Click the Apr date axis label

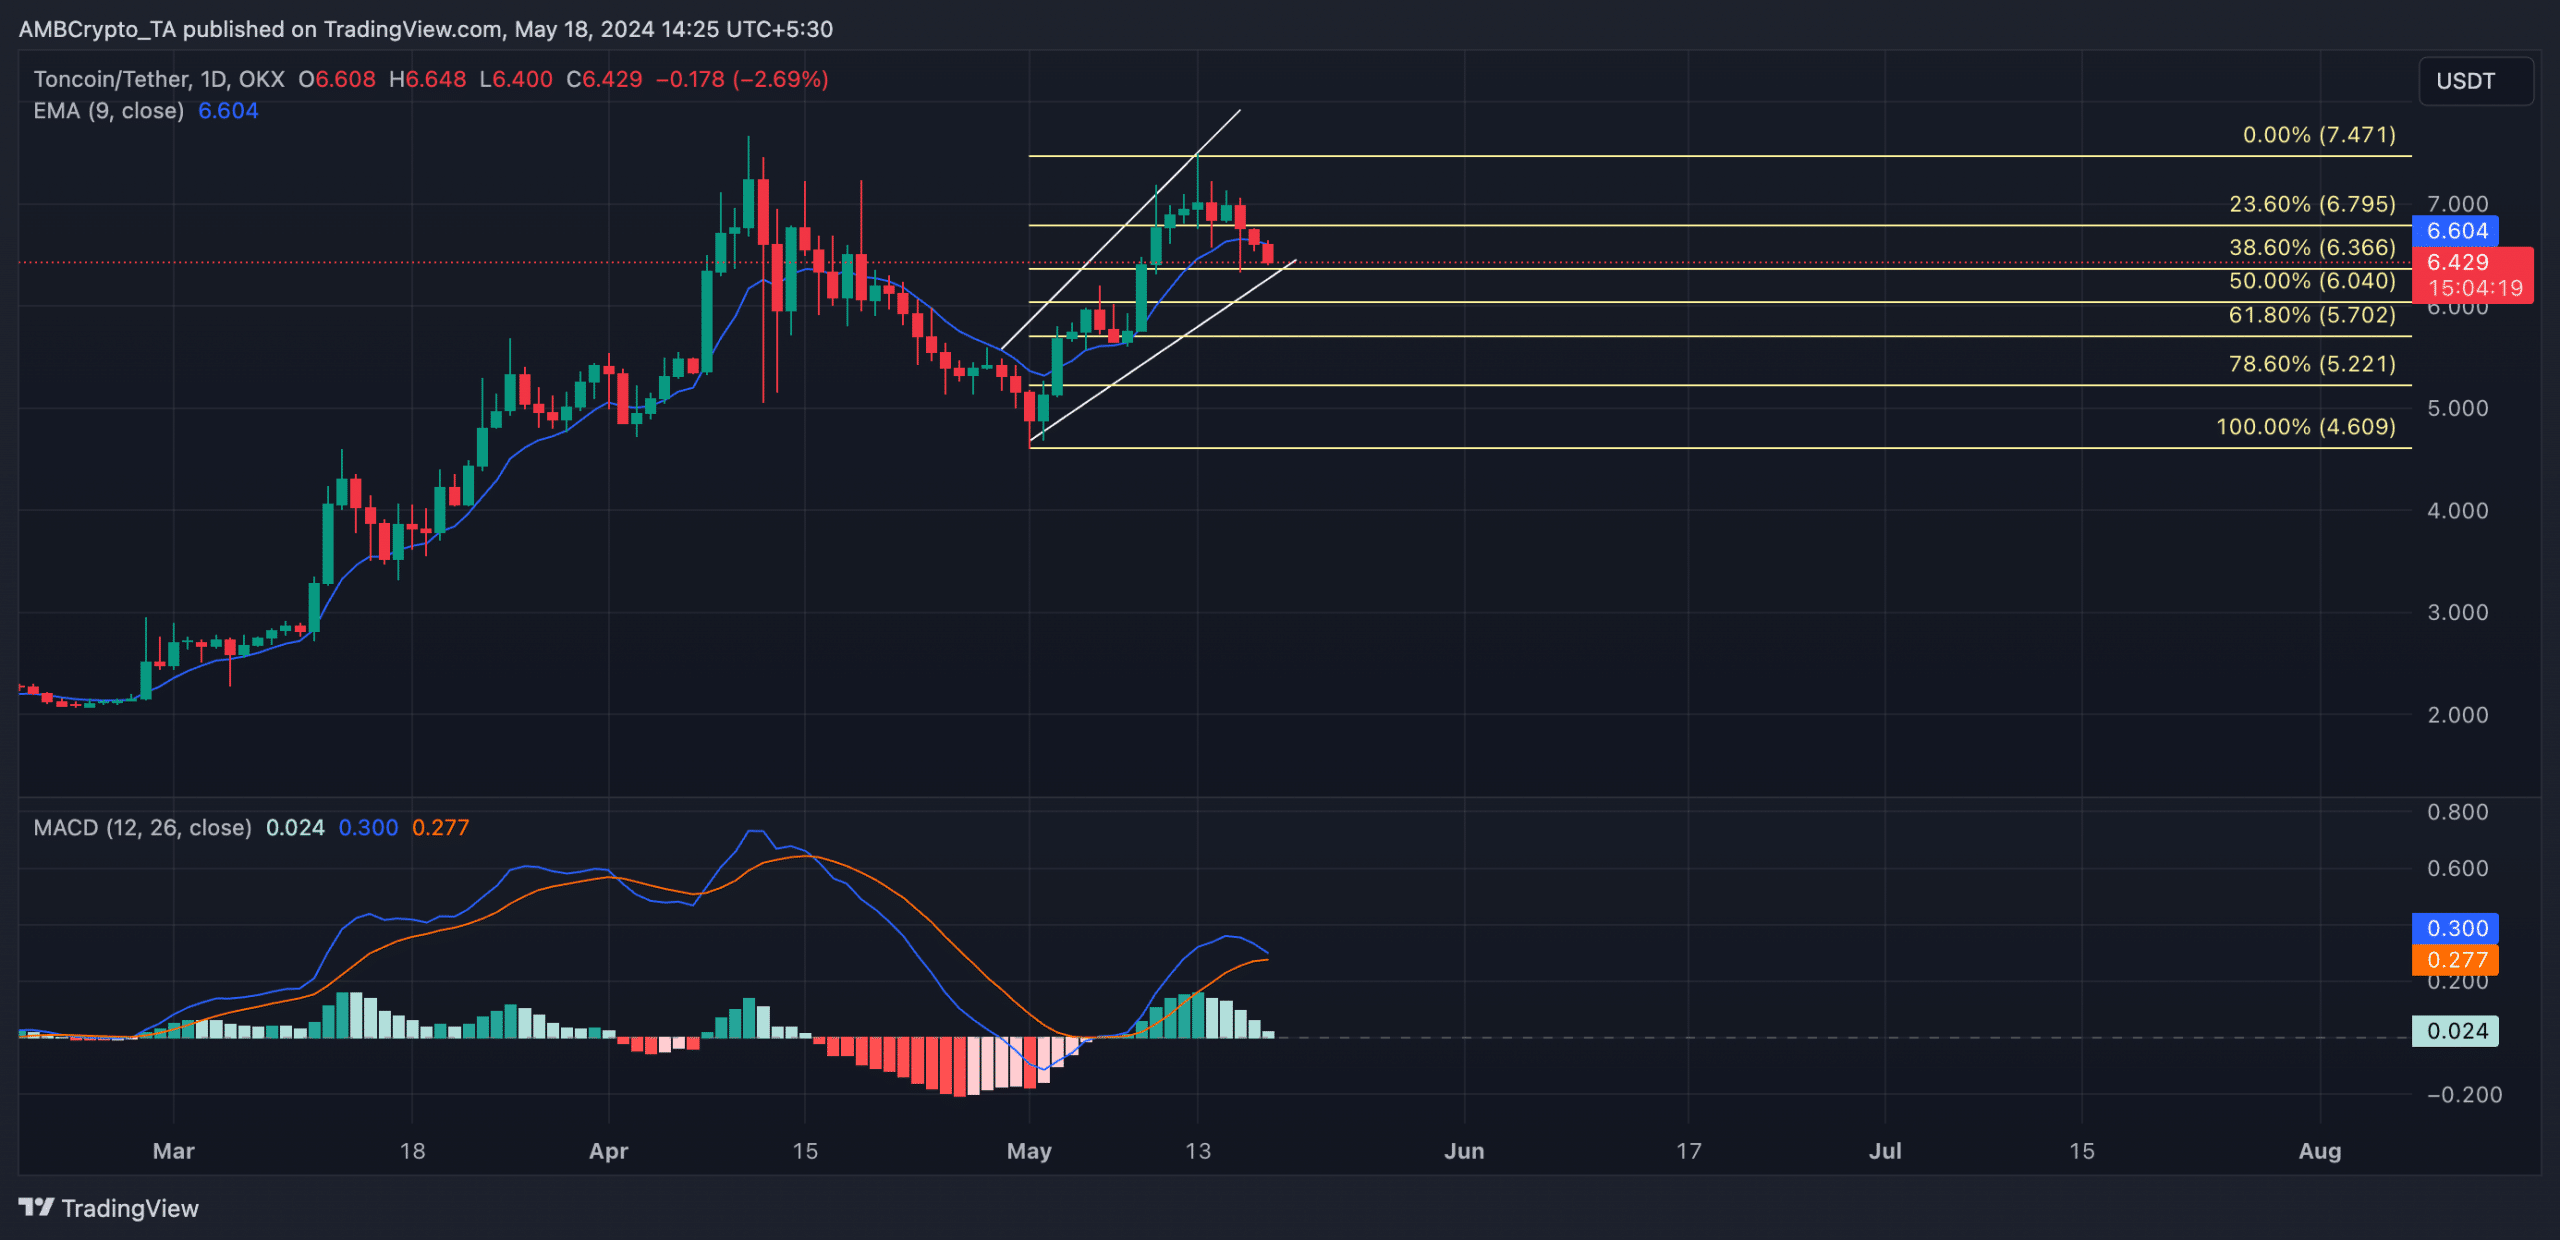[608, 1151]
